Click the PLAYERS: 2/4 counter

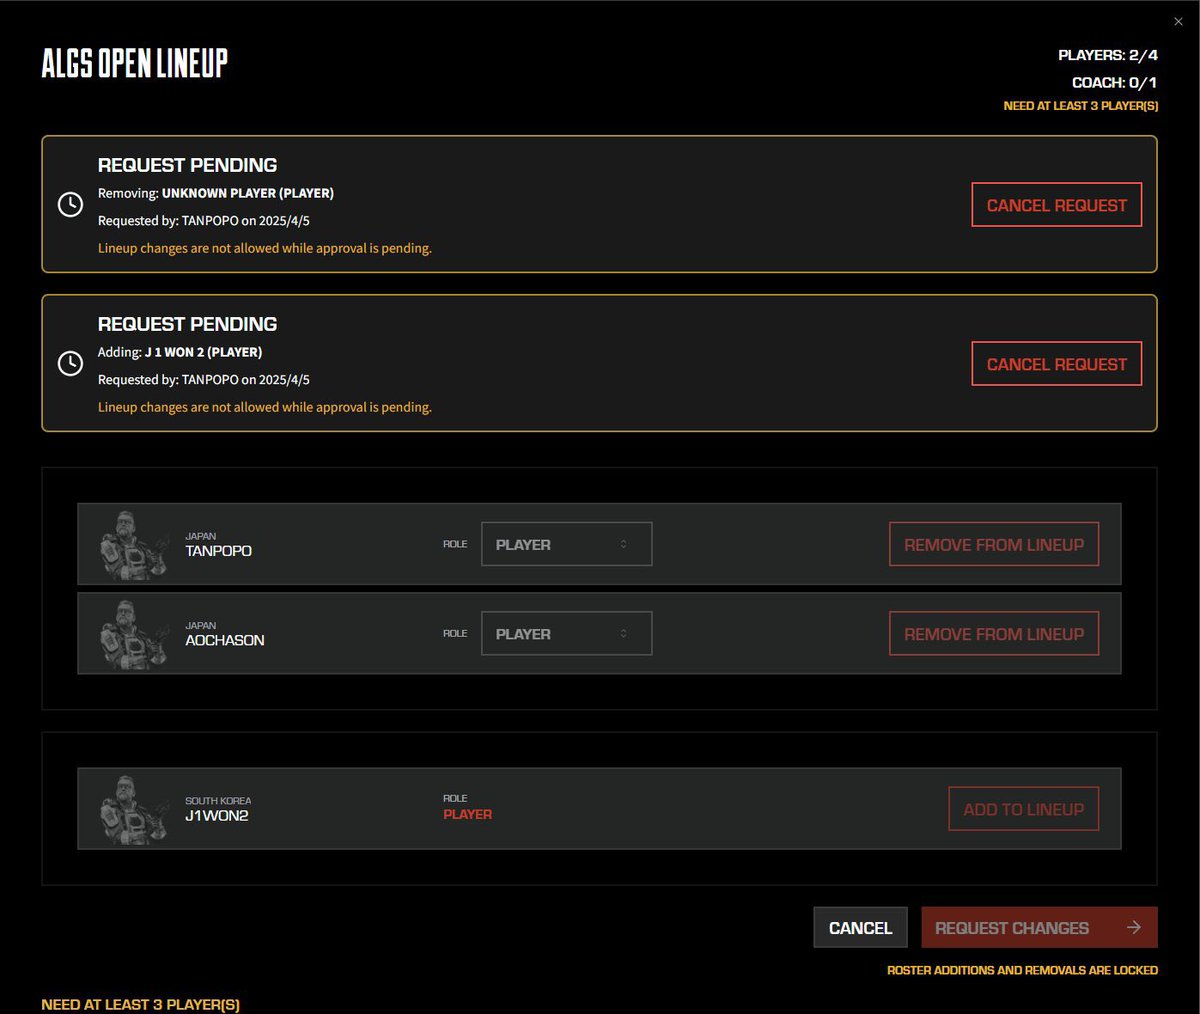1108,55
